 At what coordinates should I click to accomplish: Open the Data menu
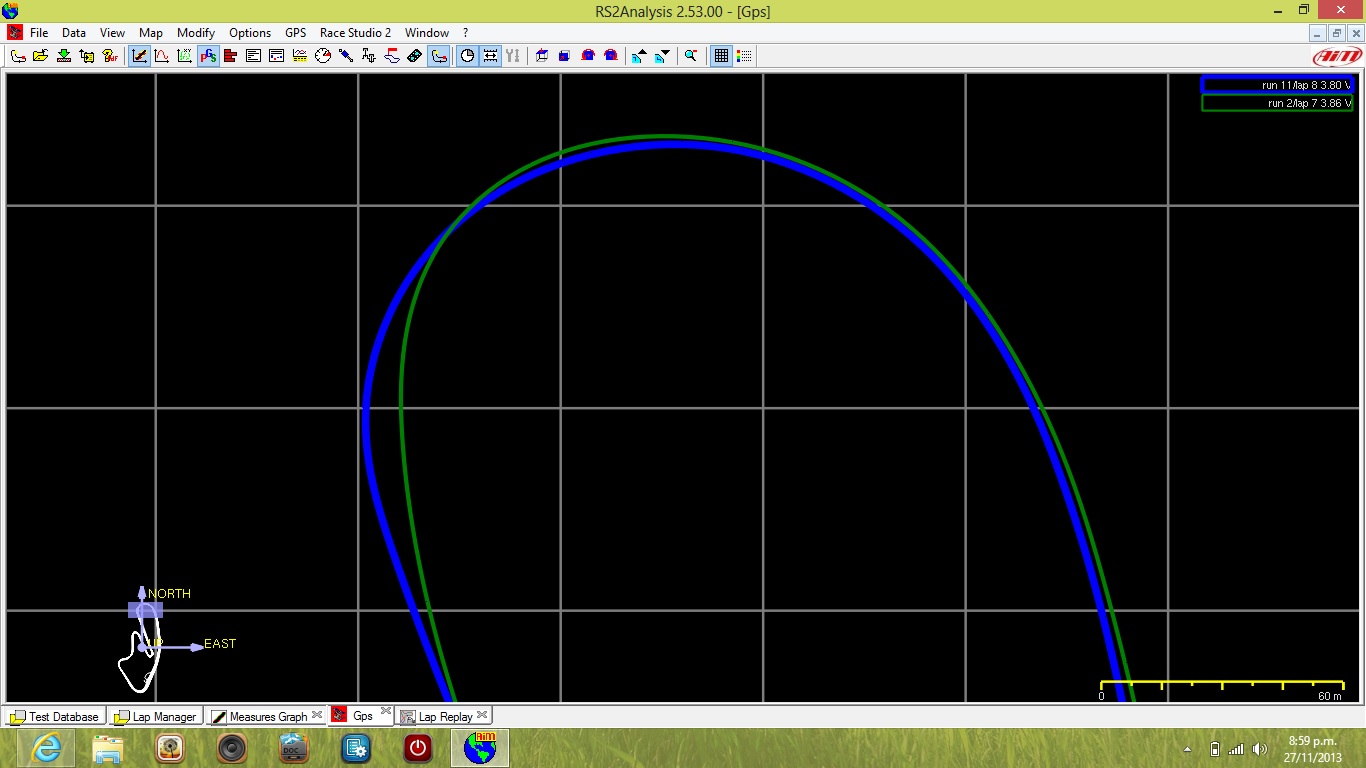point(74,33)
